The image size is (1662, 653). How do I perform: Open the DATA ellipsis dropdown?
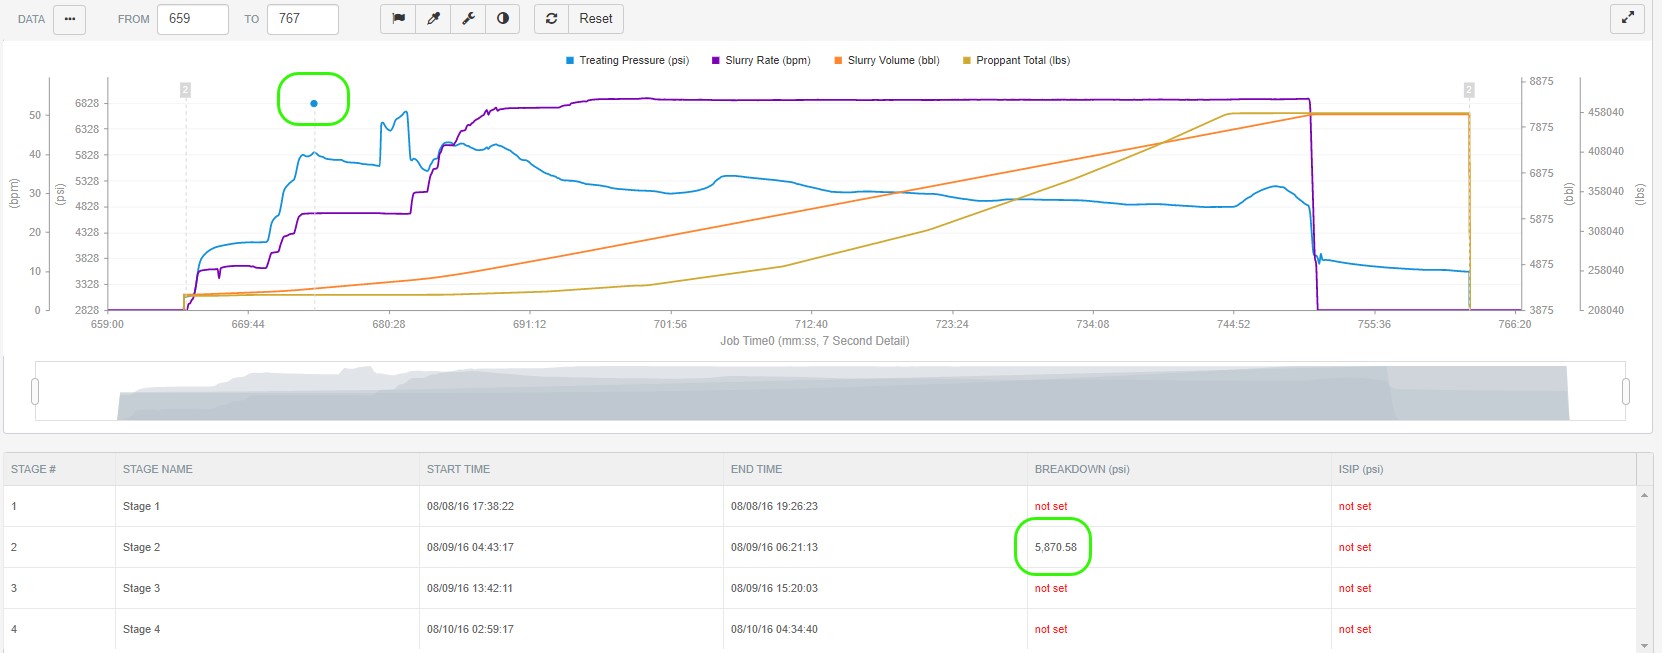coord(69,19)
